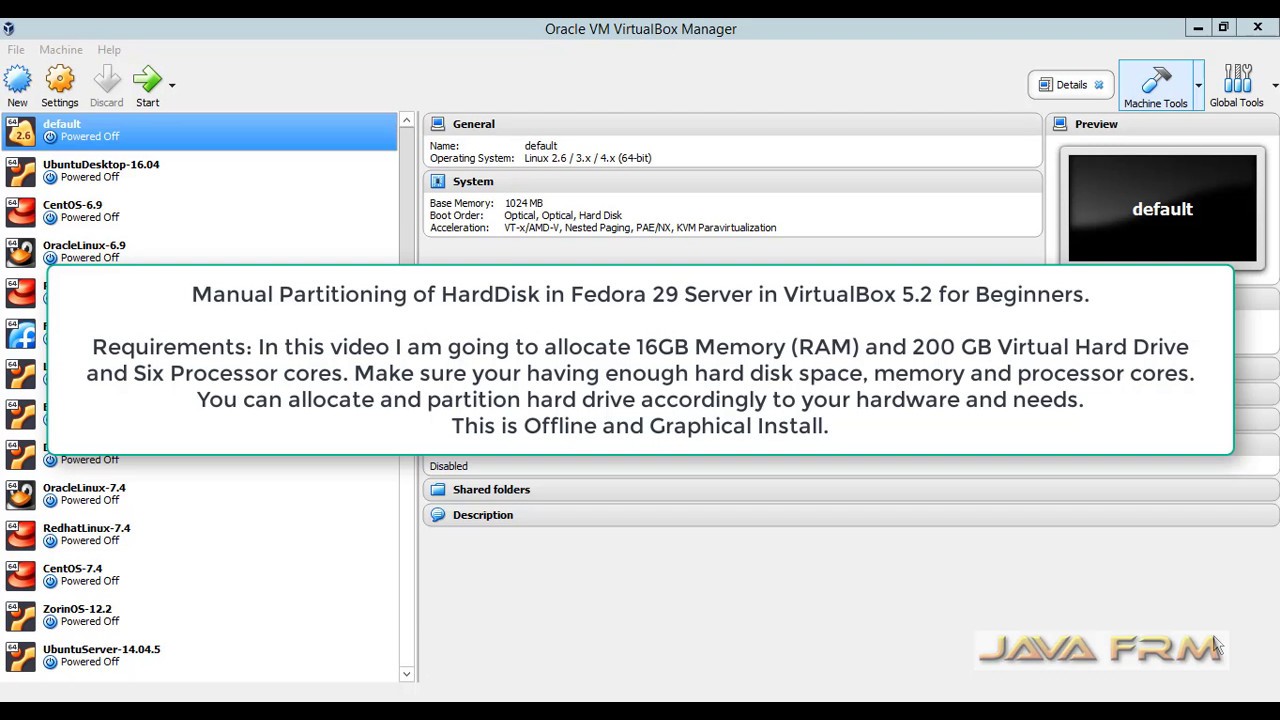Click Operating System value Linux 2.6
Screen dimensions: 1280x720
click(588, 158)
